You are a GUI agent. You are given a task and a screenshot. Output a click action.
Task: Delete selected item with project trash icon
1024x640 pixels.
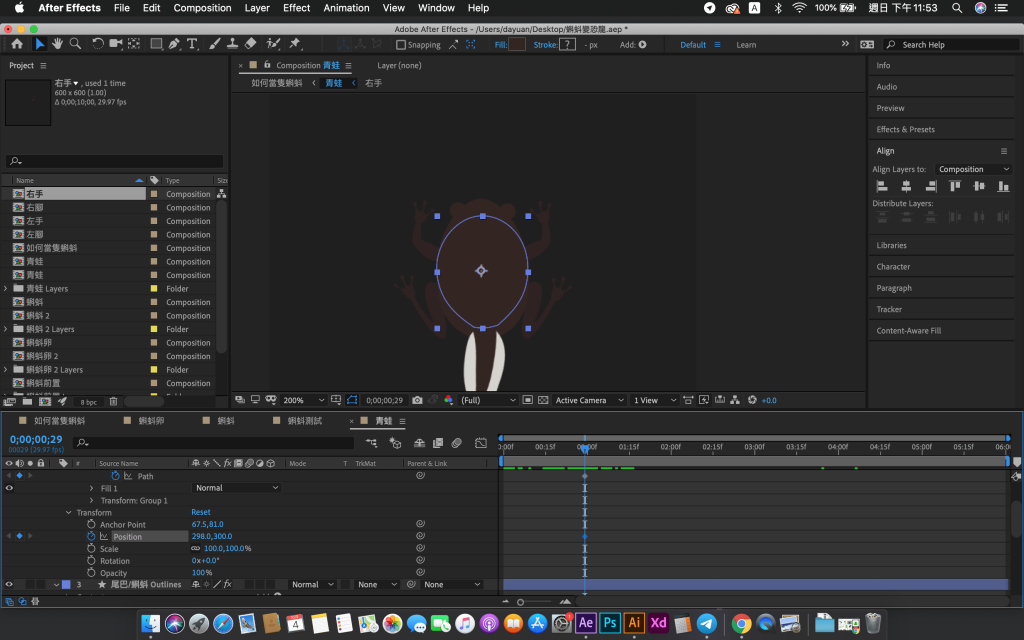click(113, 401)
